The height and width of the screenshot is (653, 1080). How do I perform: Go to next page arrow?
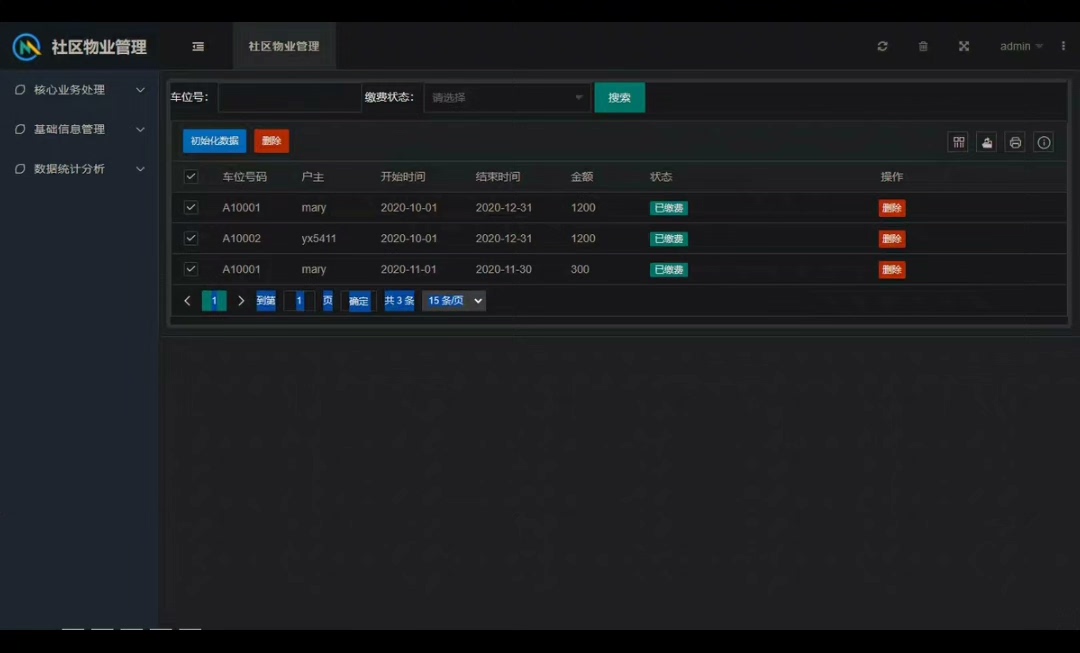(x=241, y=300)
